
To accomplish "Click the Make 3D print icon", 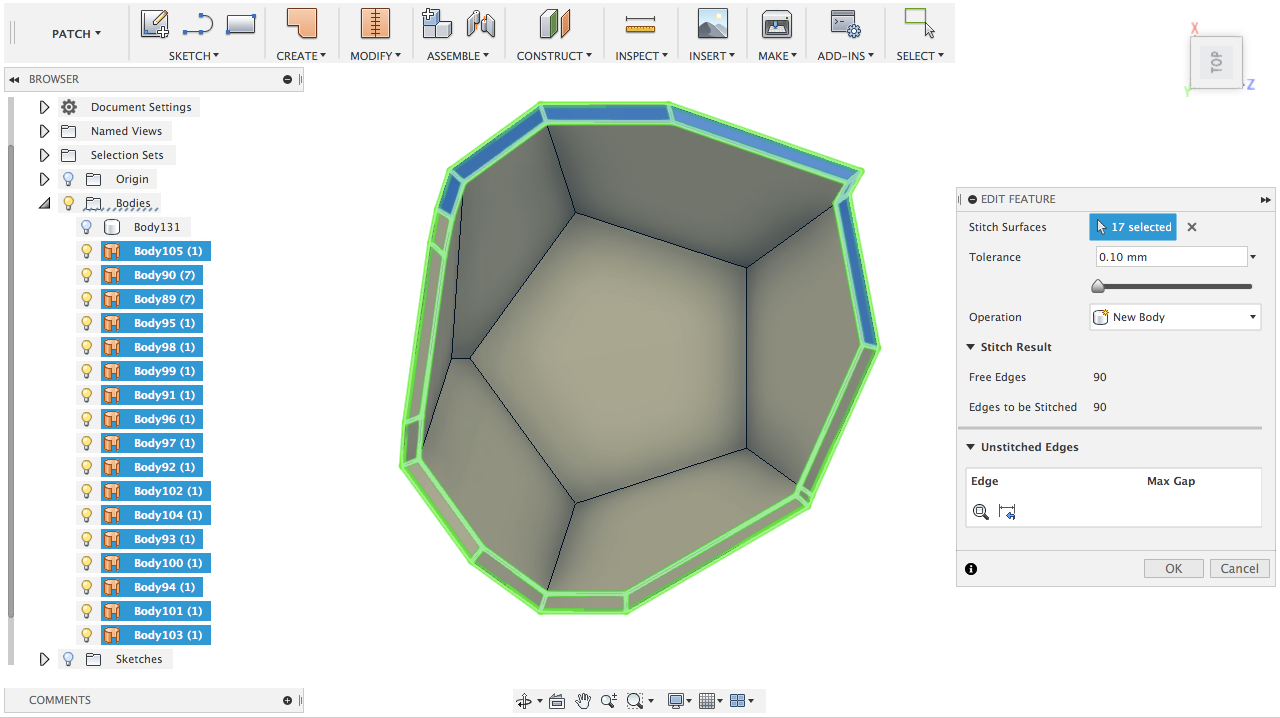I will click(x=776, y=24).
